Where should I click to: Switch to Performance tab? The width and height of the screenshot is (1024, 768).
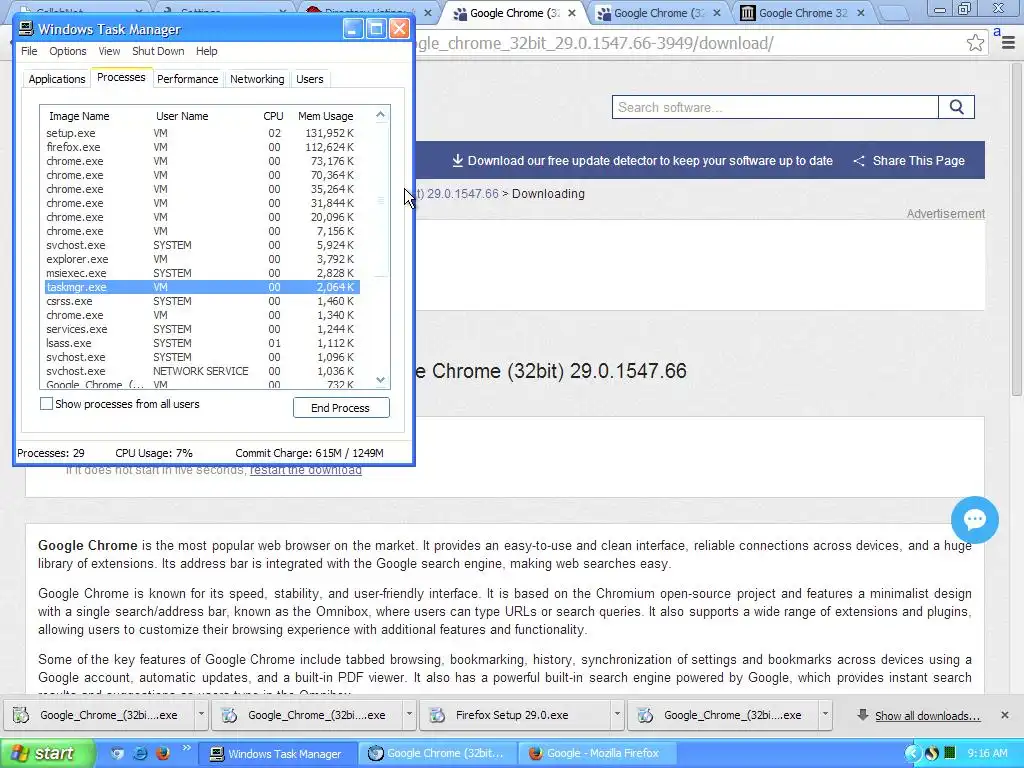tap(187, 79)
